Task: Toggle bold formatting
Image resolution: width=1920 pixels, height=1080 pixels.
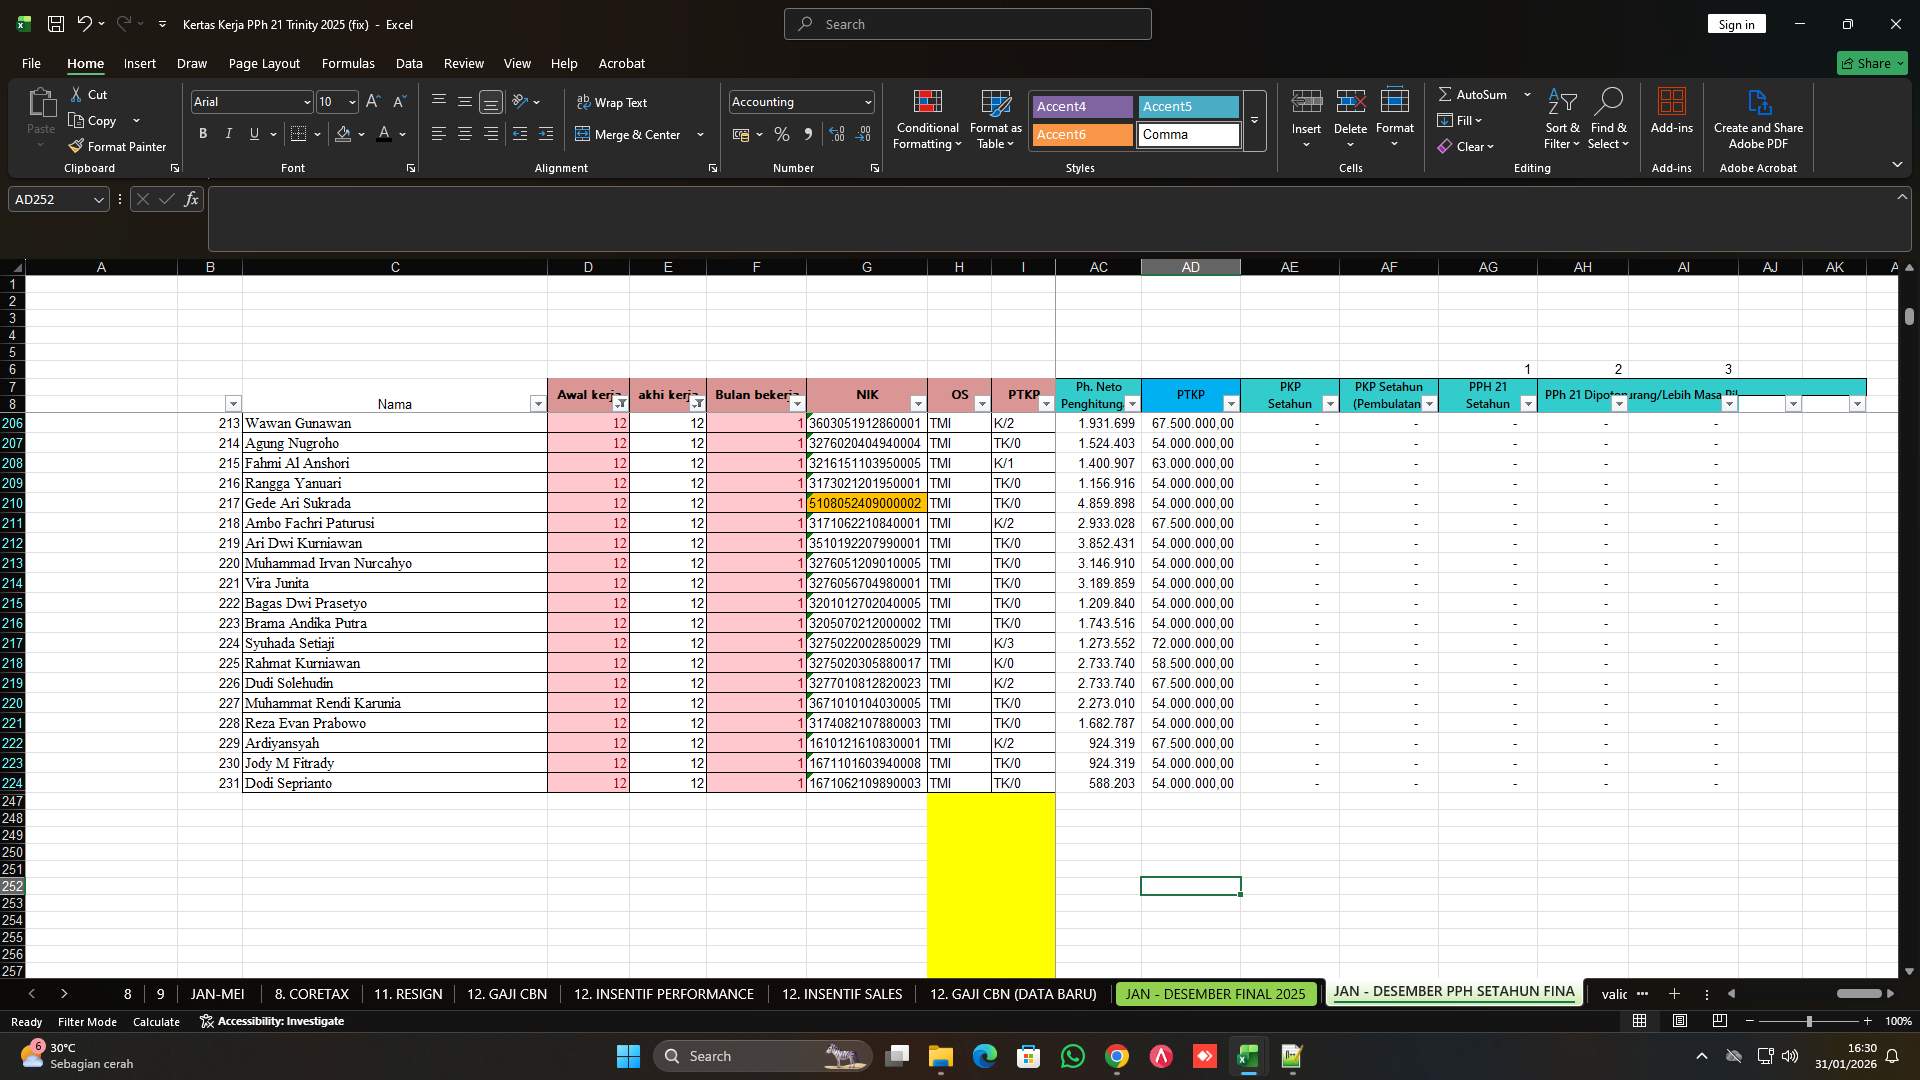Action: [202, 133]
